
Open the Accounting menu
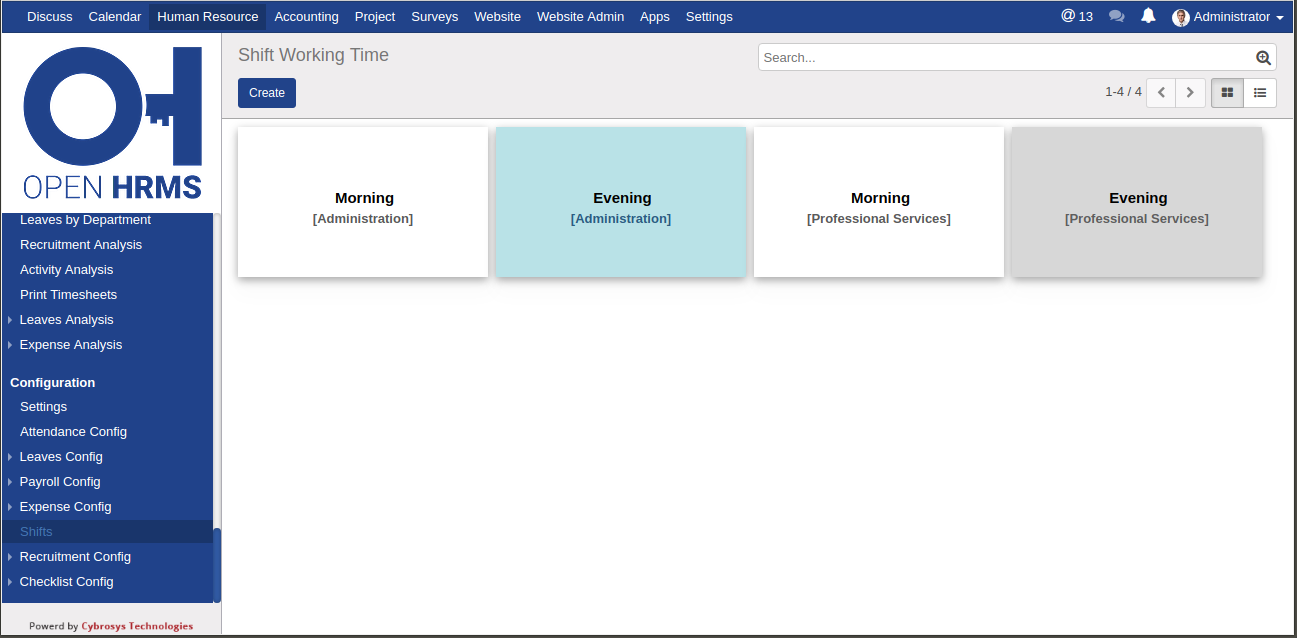pyautogui.click(x=306, y=17)
